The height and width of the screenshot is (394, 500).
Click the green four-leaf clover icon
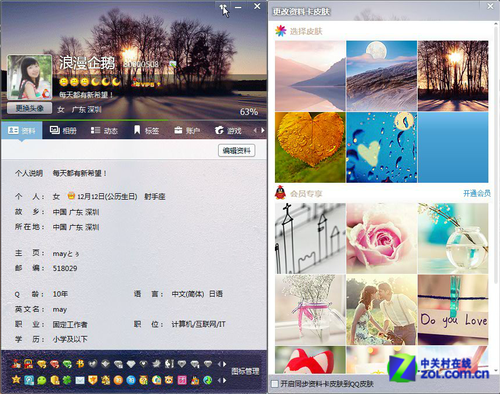[67, 380]
